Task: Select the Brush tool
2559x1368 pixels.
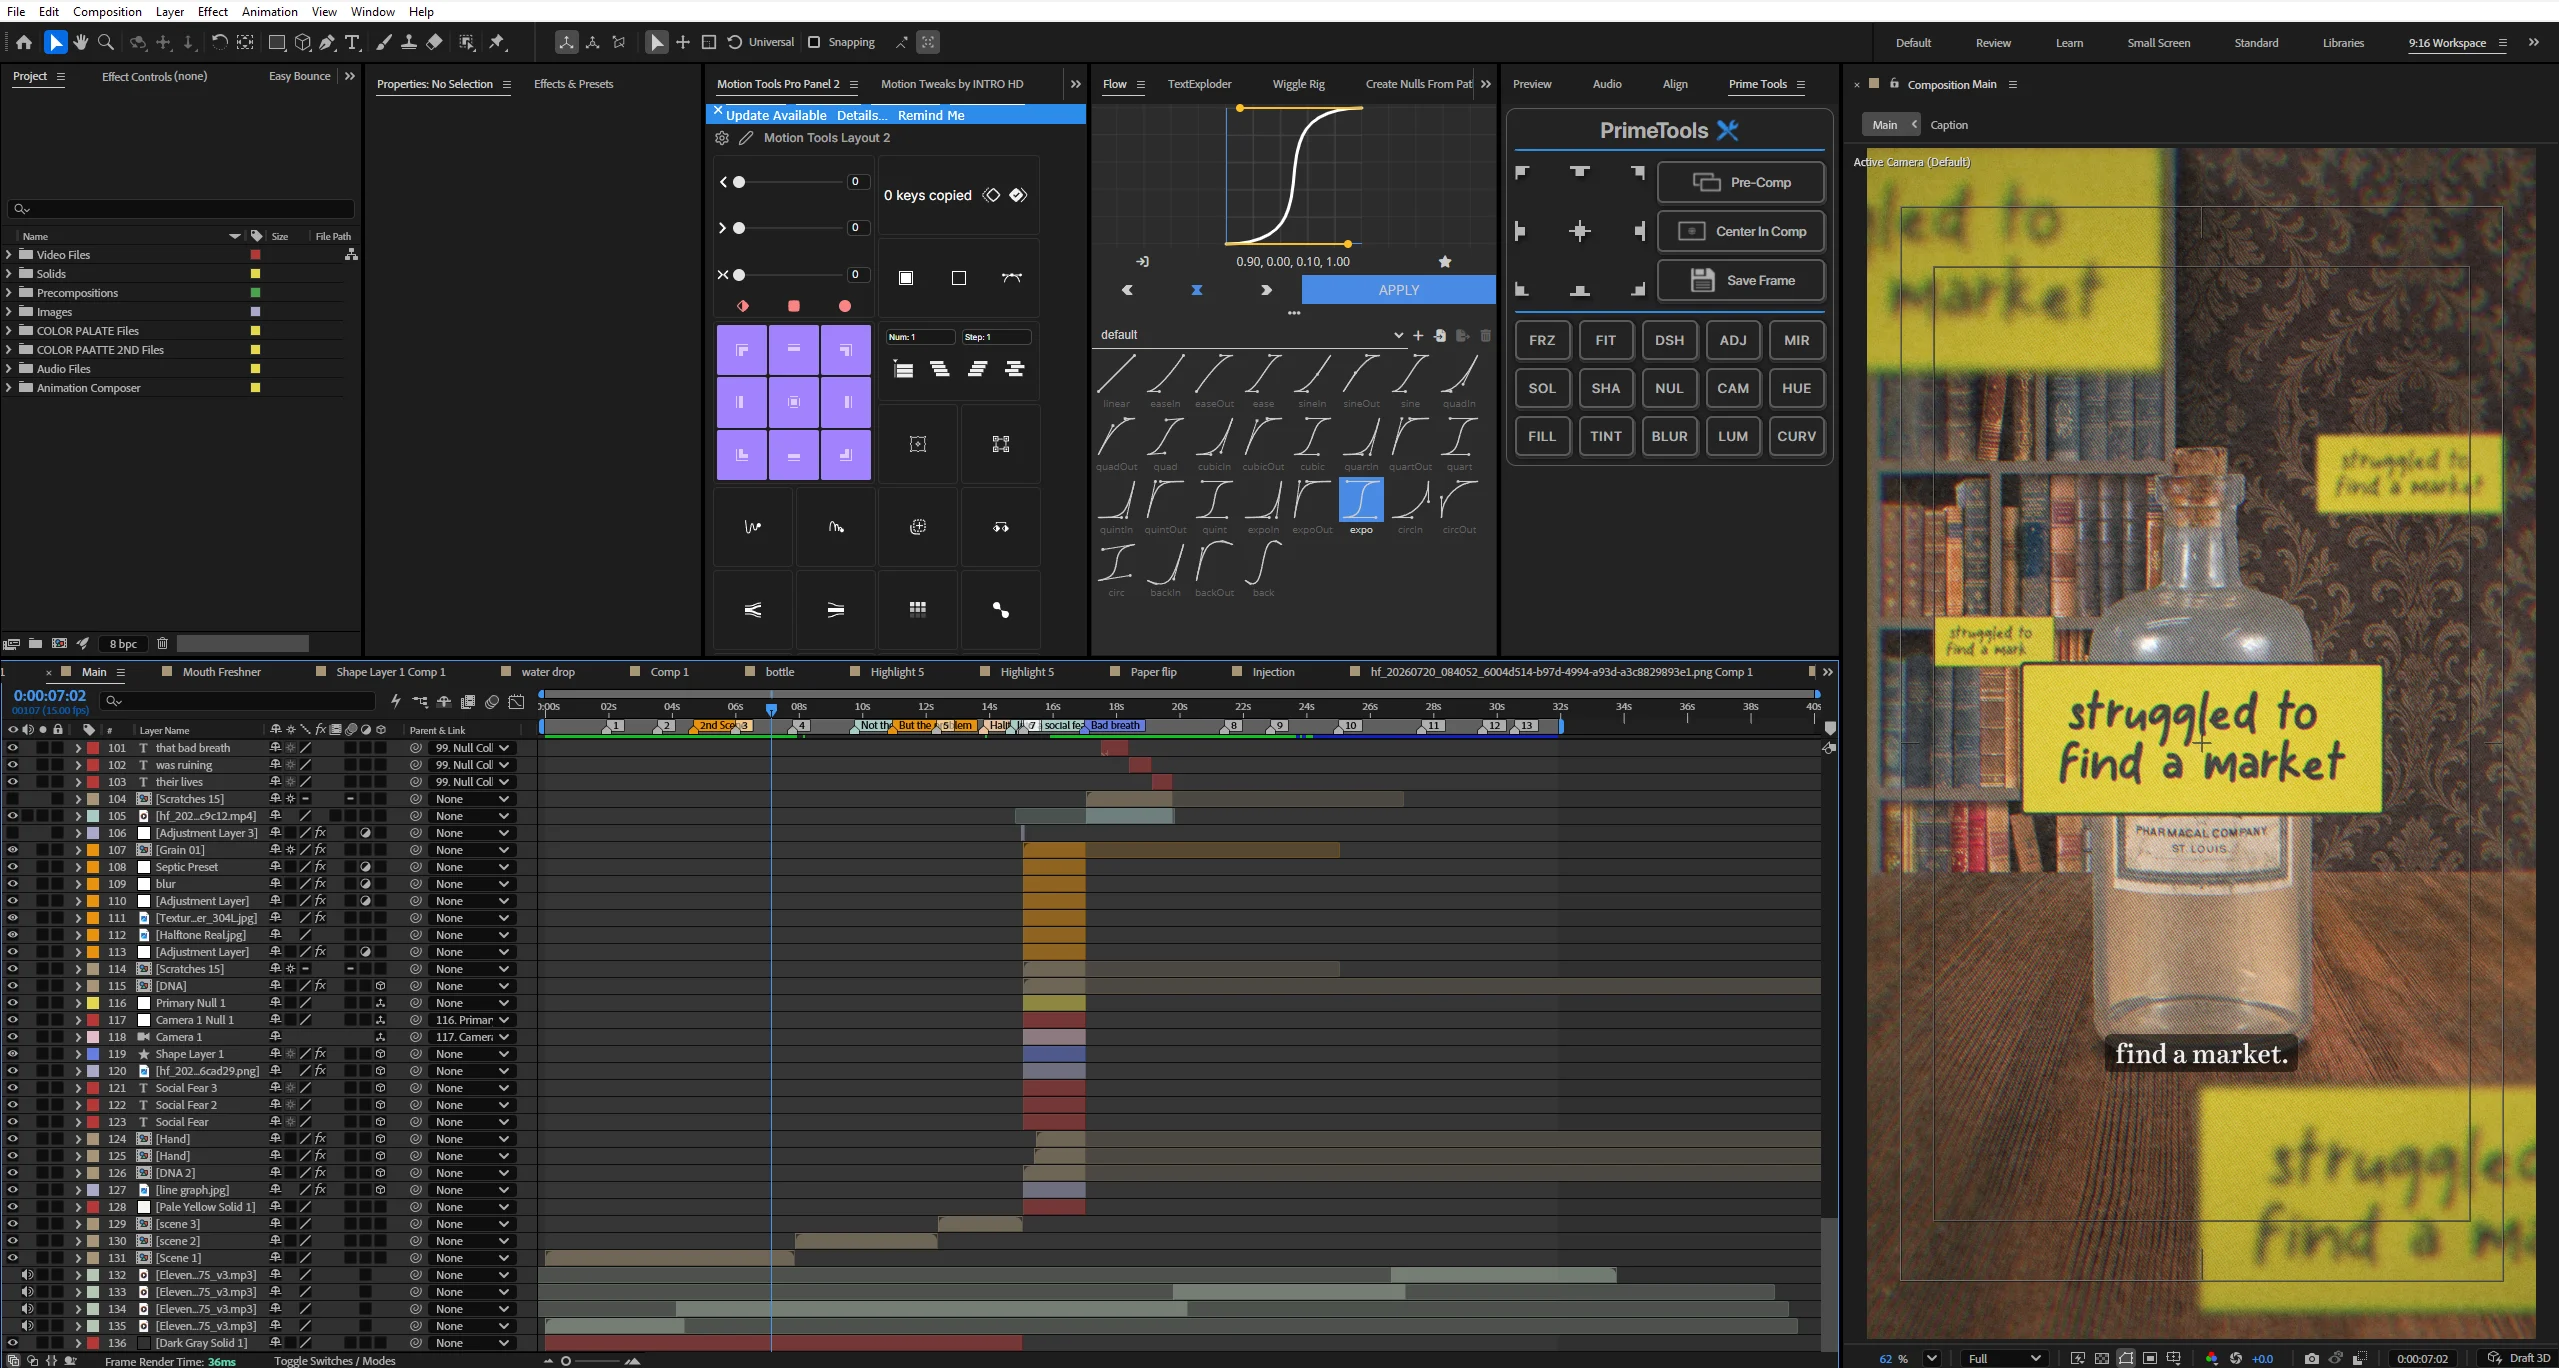Action: click(x=383, y=42)
